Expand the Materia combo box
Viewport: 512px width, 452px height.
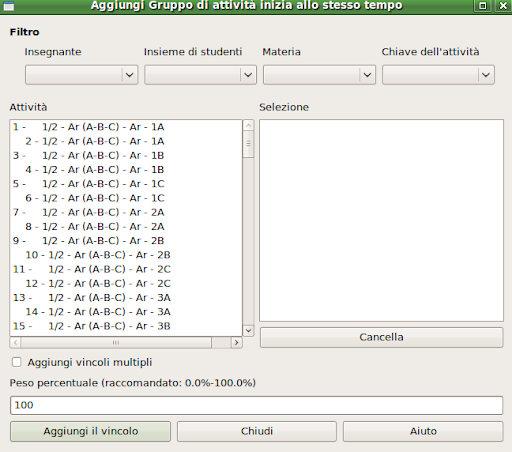pyautogui.click(x=319, y=75)
